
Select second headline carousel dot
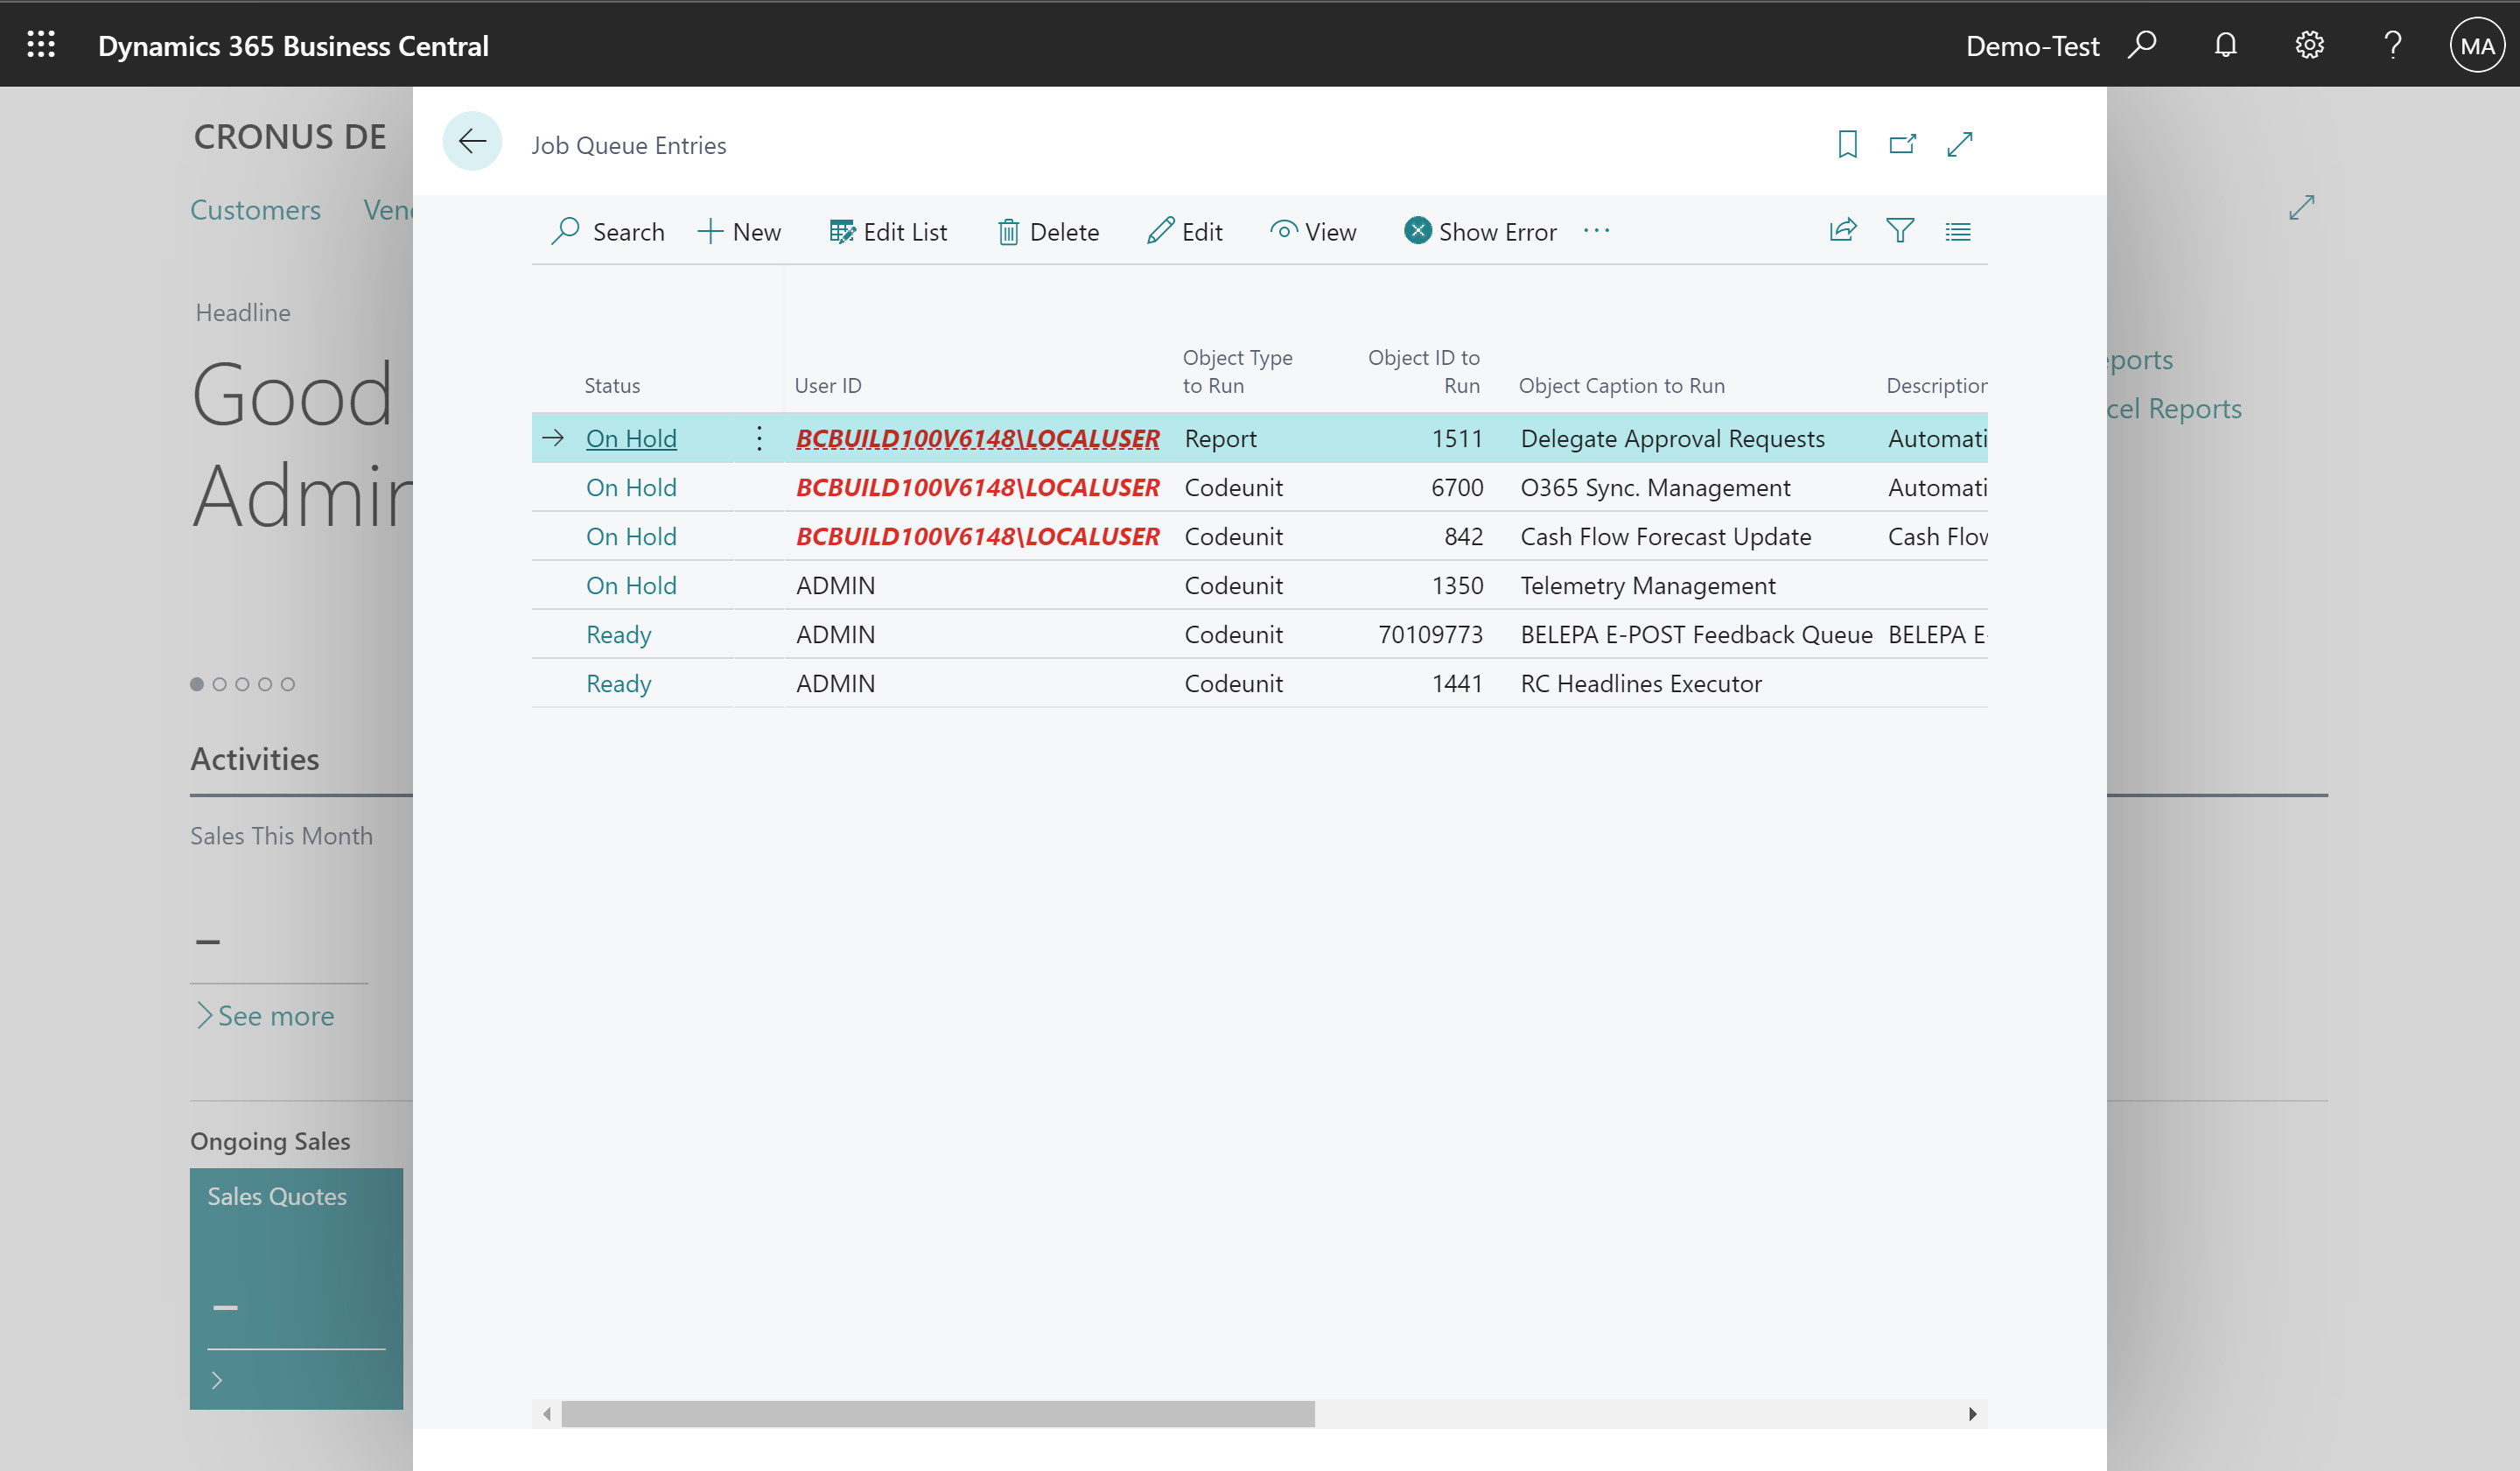[219, 684]
